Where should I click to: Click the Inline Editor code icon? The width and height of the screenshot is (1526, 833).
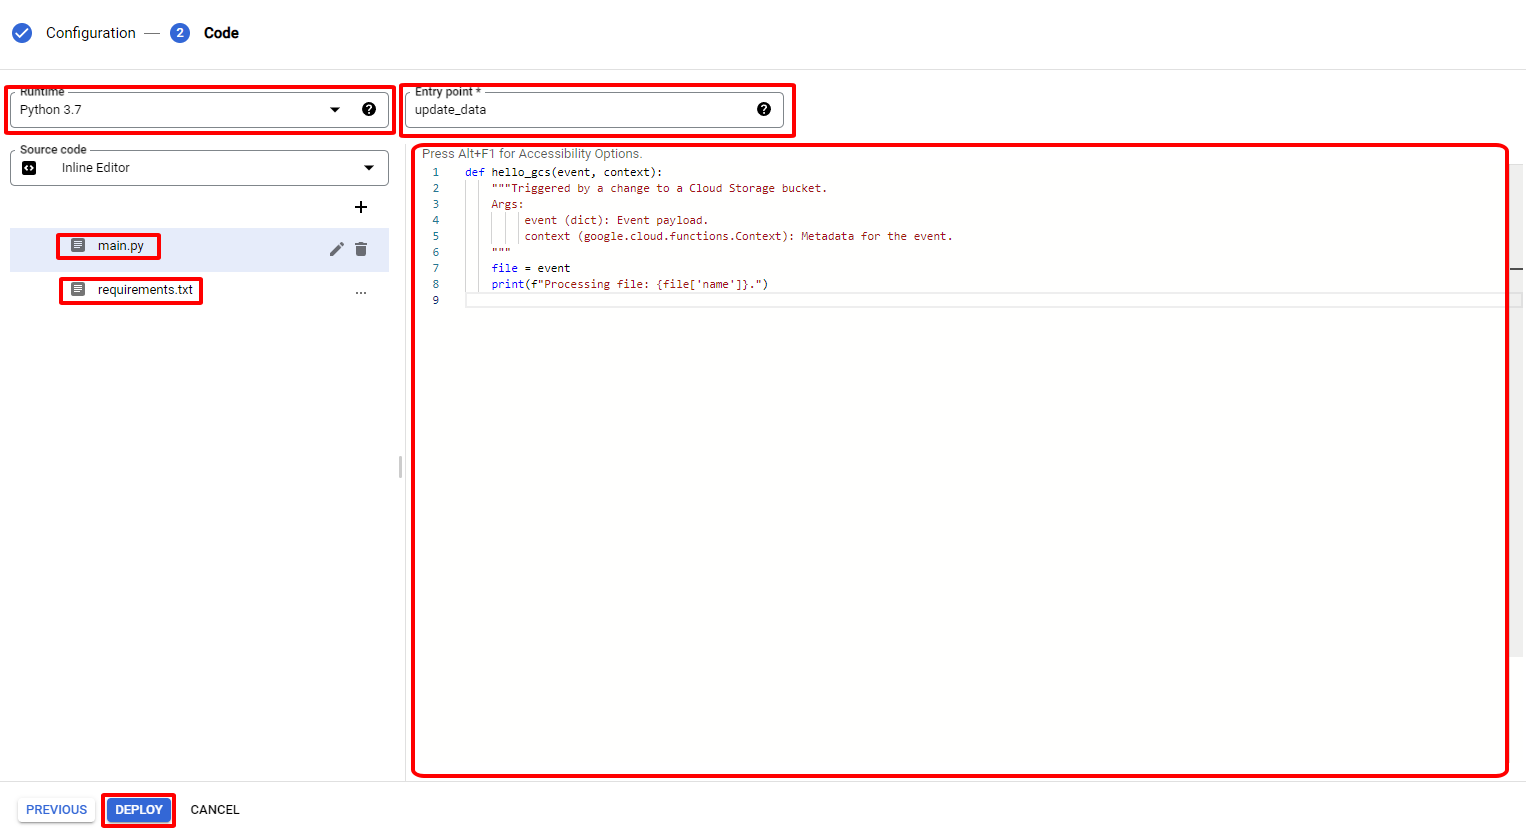29,168
